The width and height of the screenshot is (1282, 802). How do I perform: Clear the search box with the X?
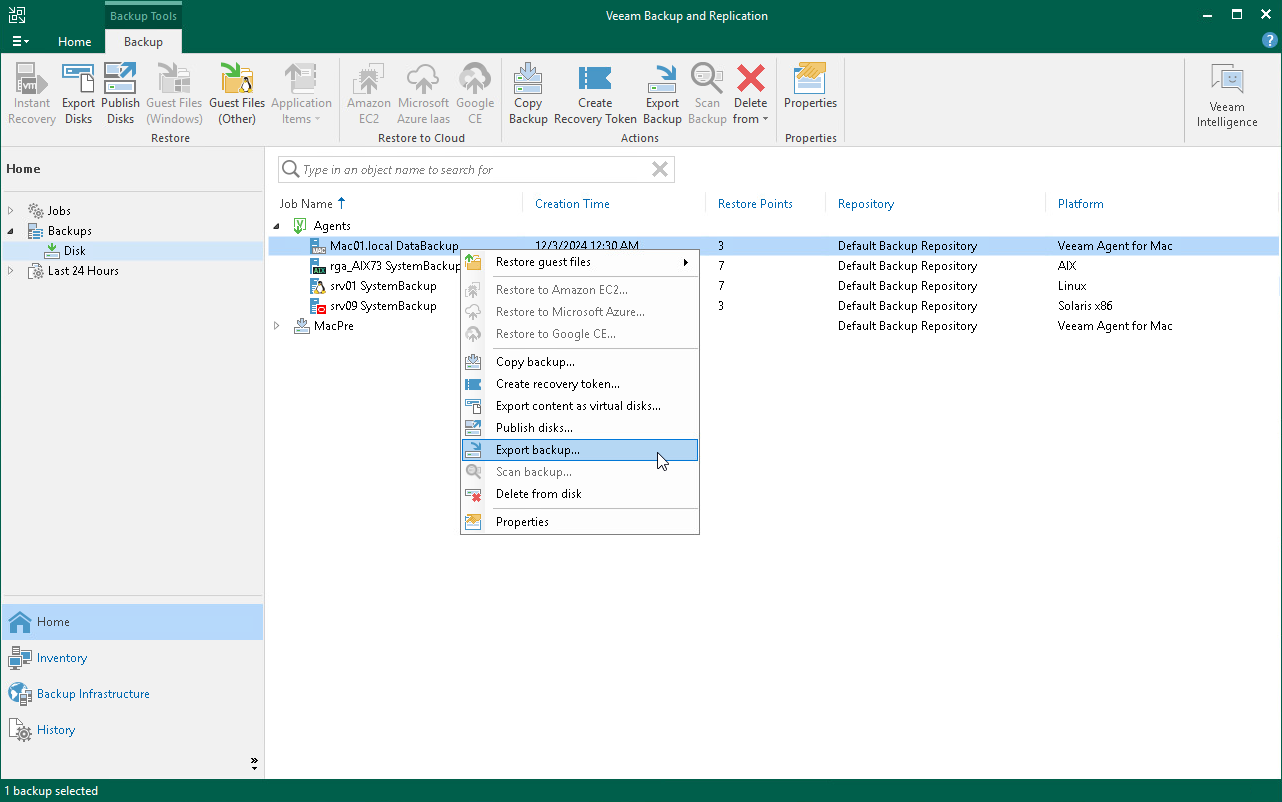(x=659, y=169)
